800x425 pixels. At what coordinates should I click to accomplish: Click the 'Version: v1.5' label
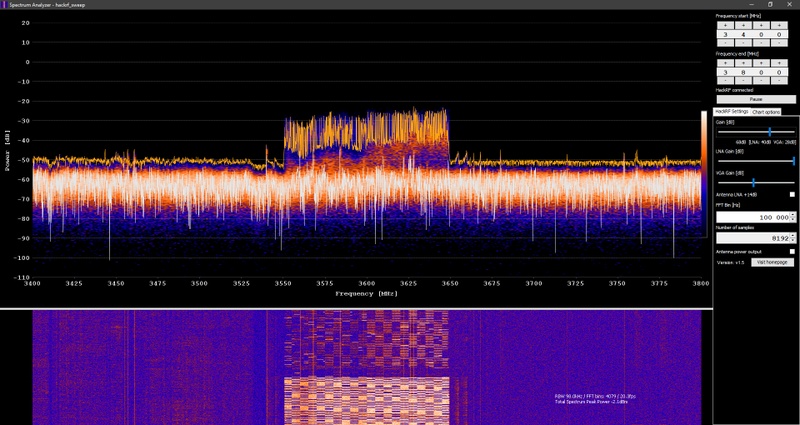[731, 262]
